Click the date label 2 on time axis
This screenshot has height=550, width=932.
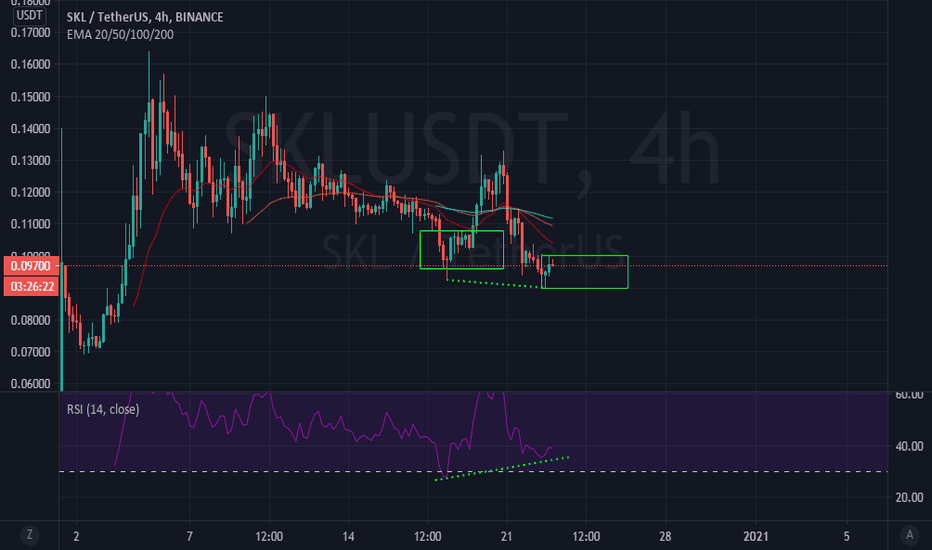point(76,536)
